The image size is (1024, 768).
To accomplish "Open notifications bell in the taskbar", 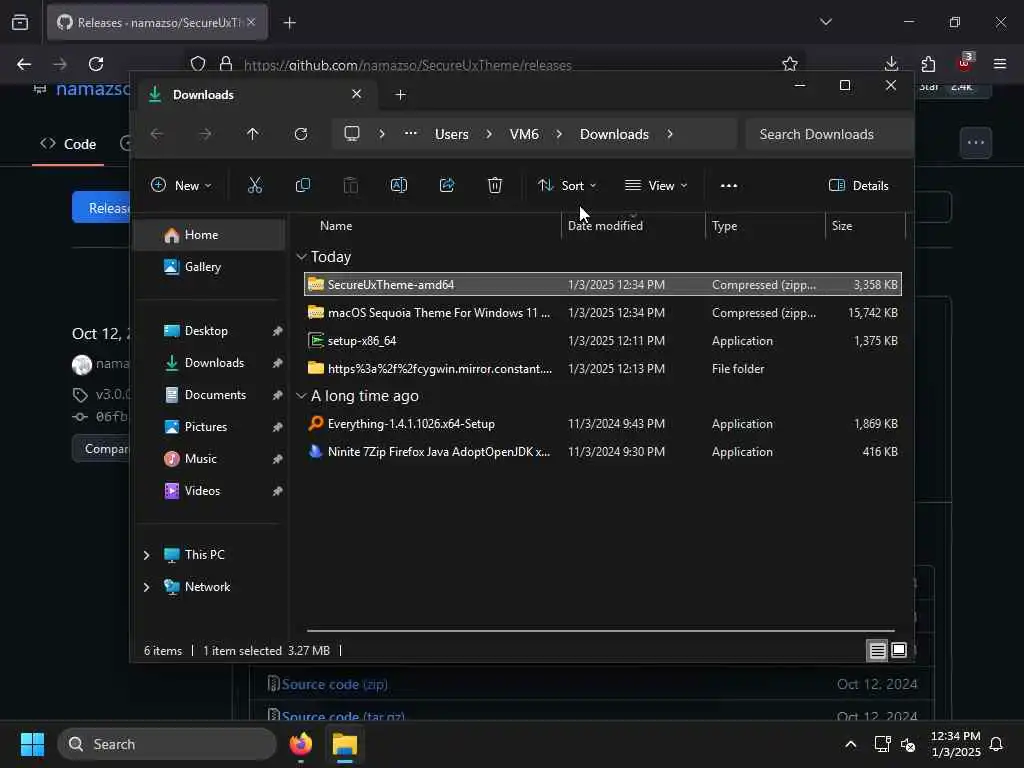I will [996, 744].
